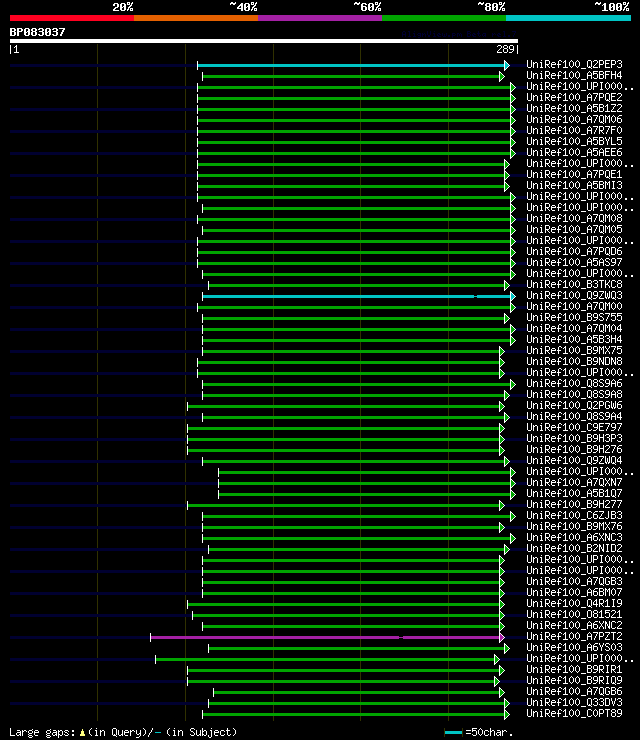Open the UniRef100_Q33DV3 entry
Viewport: 640px width, 740px height.
[574, 703]
